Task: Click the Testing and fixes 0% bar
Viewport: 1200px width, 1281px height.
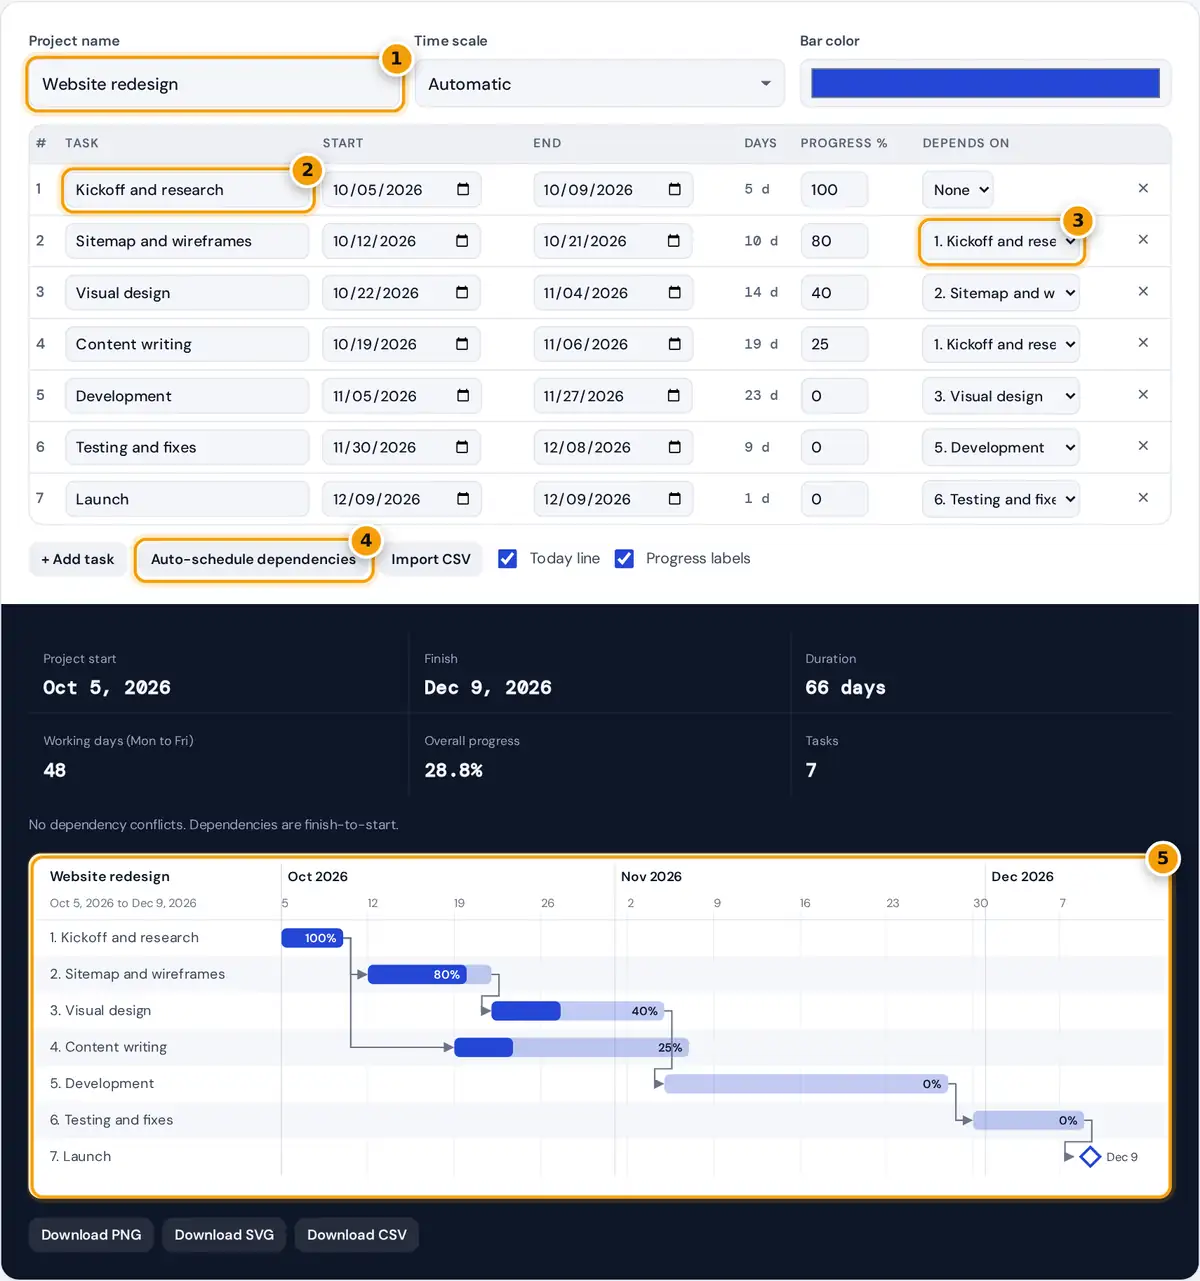Action: pos(1028,1121)
